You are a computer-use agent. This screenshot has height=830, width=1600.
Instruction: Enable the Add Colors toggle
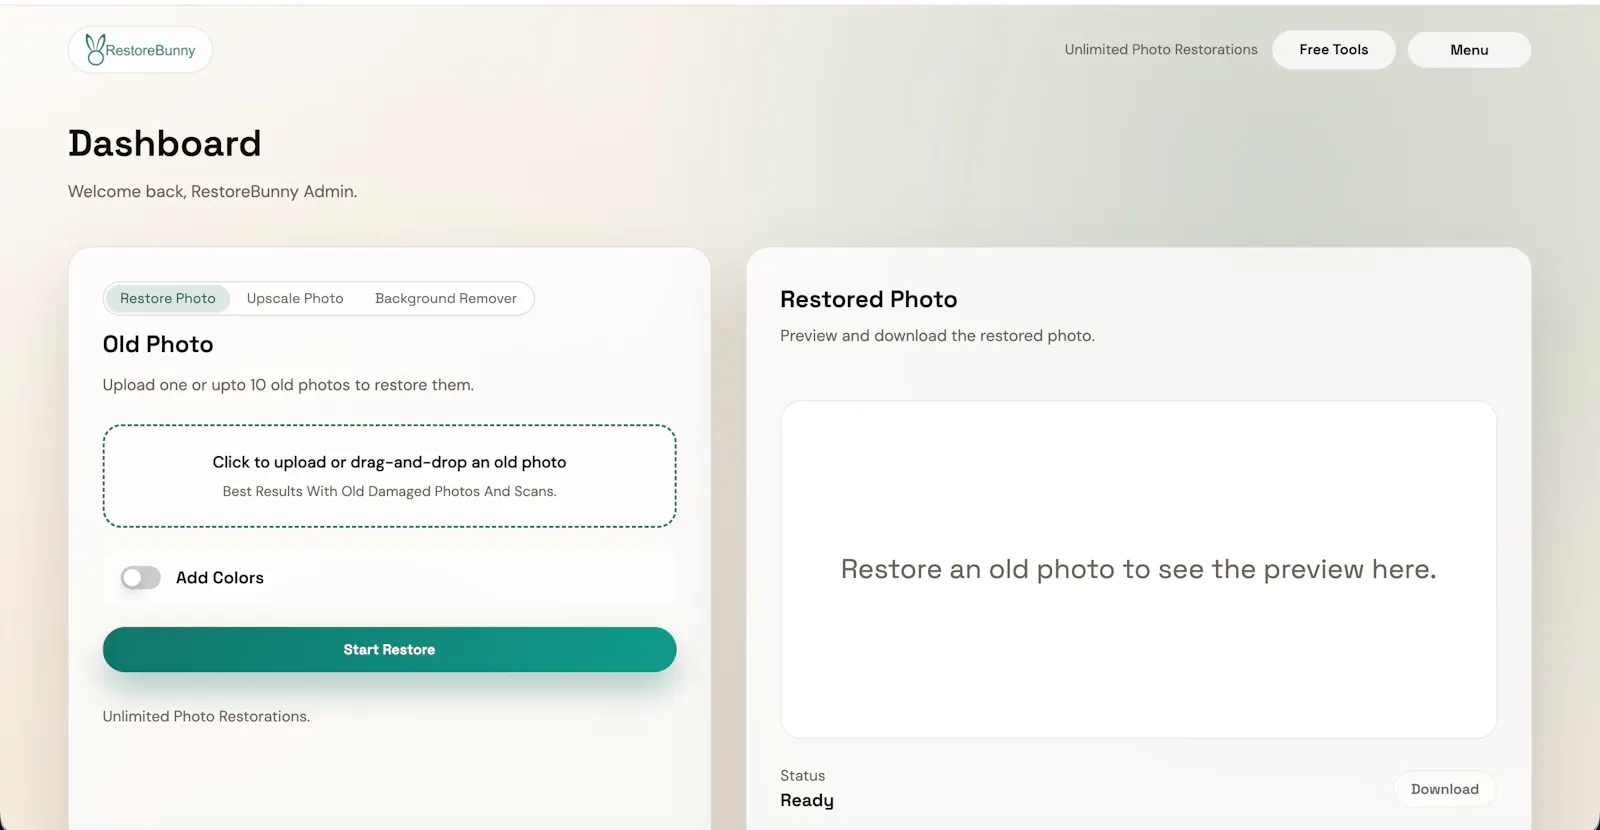[140, 578]
